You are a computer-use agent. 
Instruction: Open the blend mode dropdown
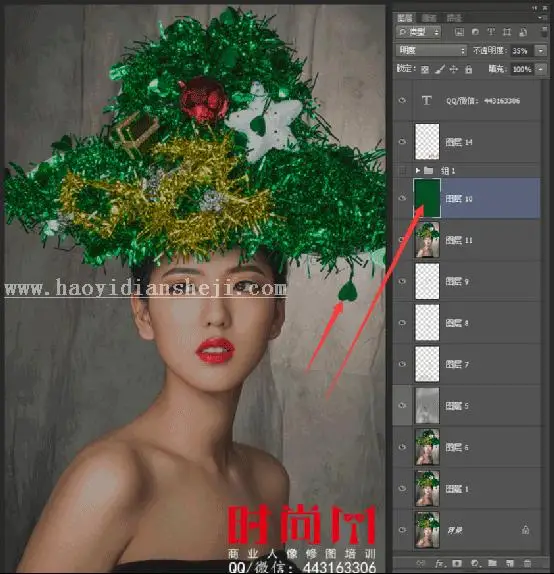coord(432,51)
